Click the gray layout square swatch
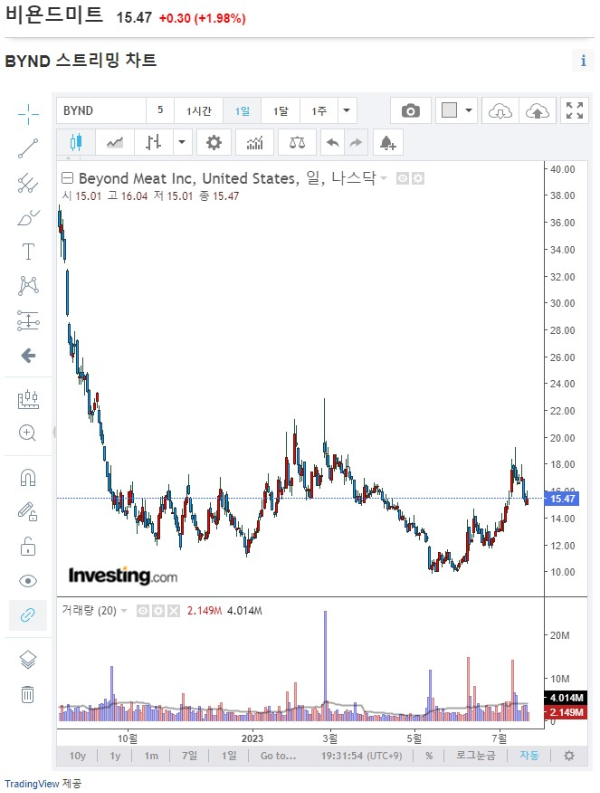Screen dimensions: 600x793 449,110
